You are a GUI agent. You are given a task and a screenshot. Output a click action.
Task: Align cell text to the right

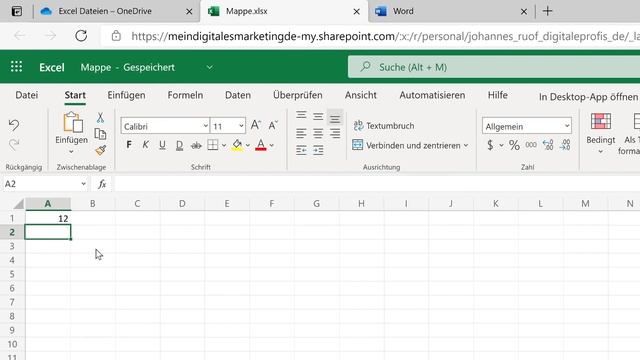tap(335, 133)
